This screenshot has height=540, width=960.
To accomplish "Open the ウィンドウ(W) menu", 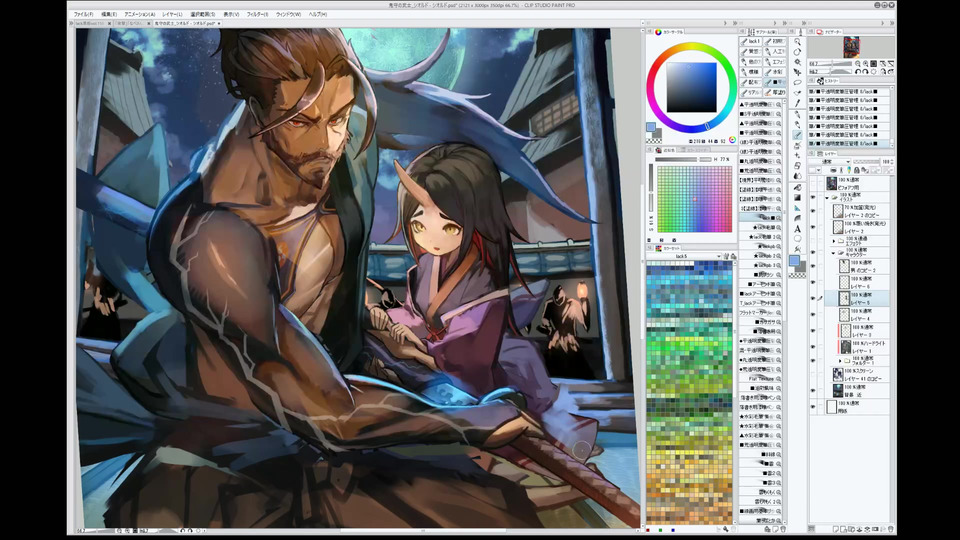I will click(288, 14).
